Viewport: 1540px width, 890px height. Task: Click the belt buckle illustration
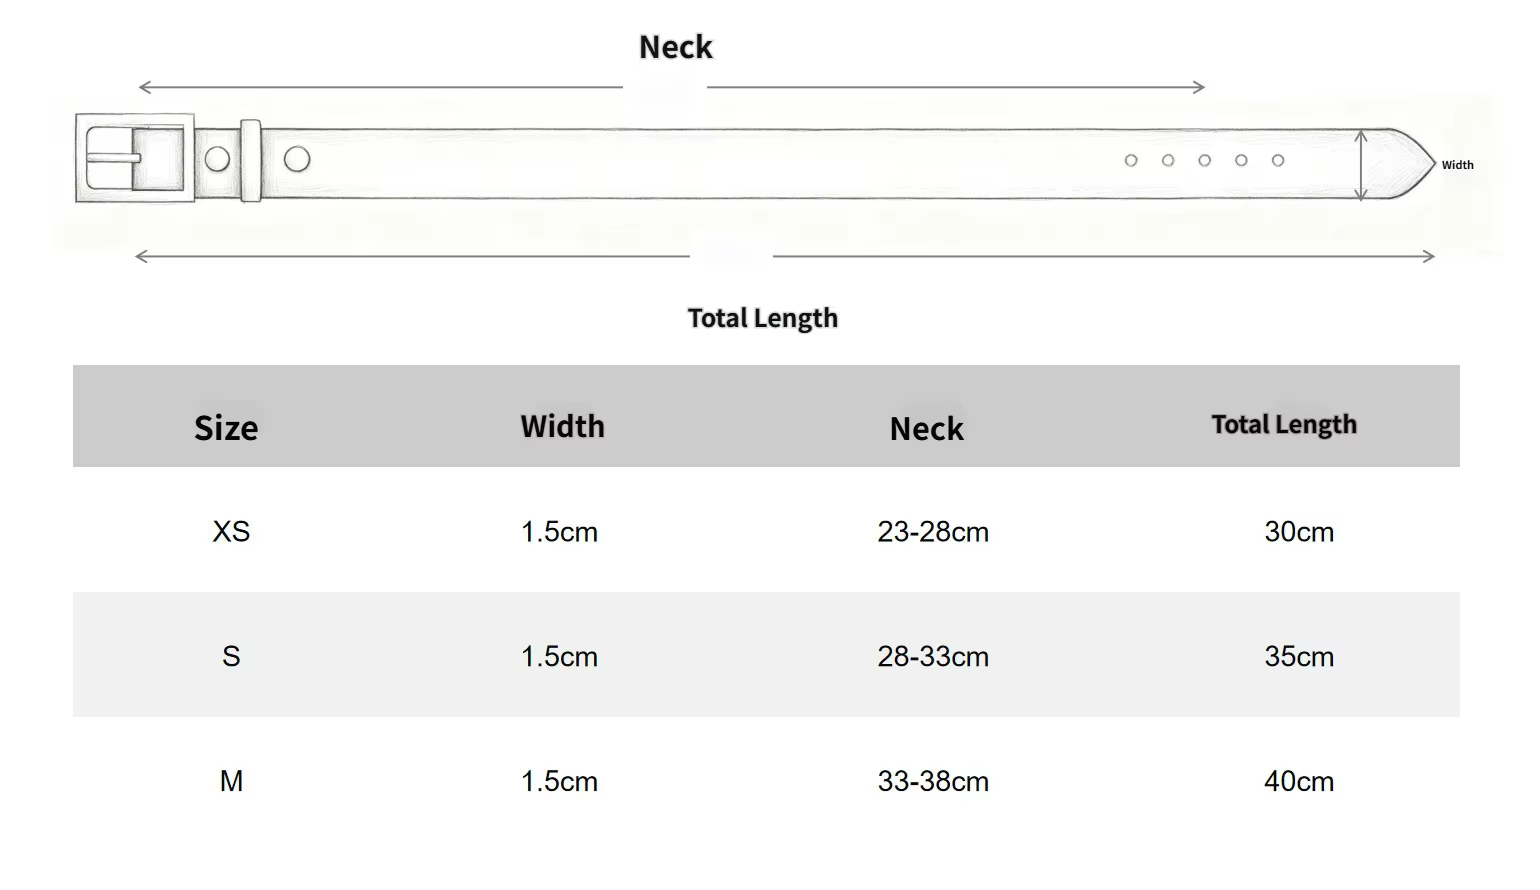pos(135,158)
